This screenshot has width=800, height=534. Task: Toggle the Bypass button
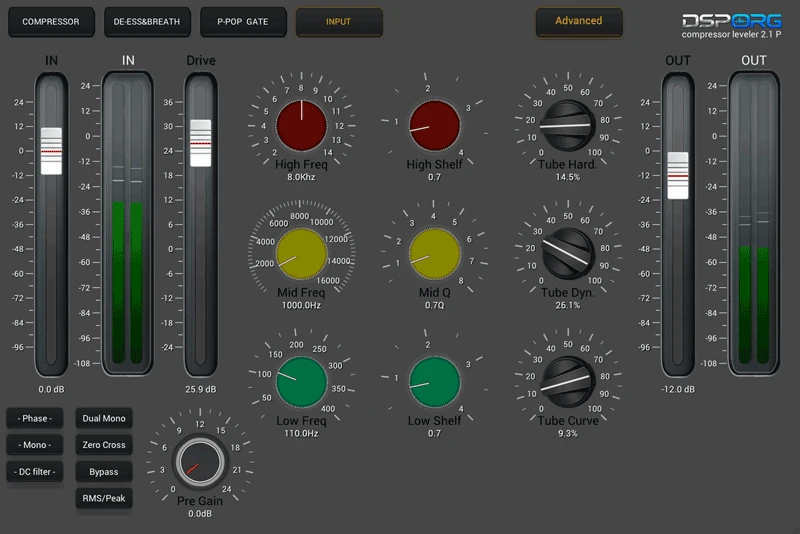point(104,472)
